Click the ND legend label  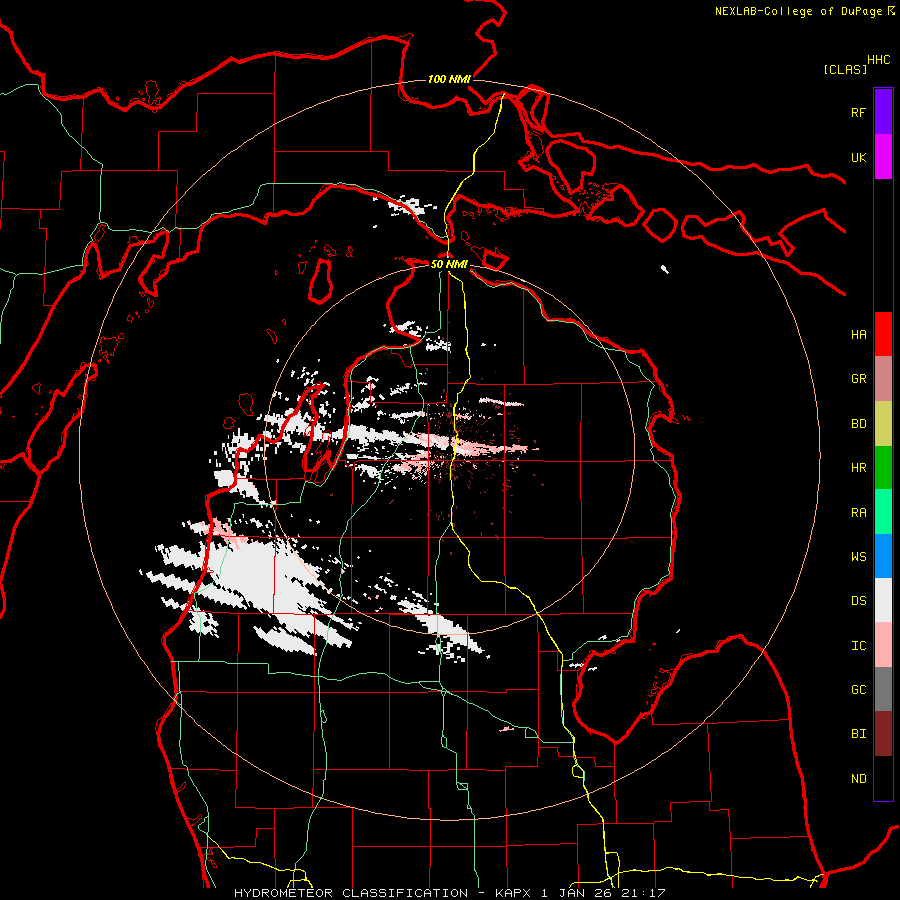(x=858, y=779)
